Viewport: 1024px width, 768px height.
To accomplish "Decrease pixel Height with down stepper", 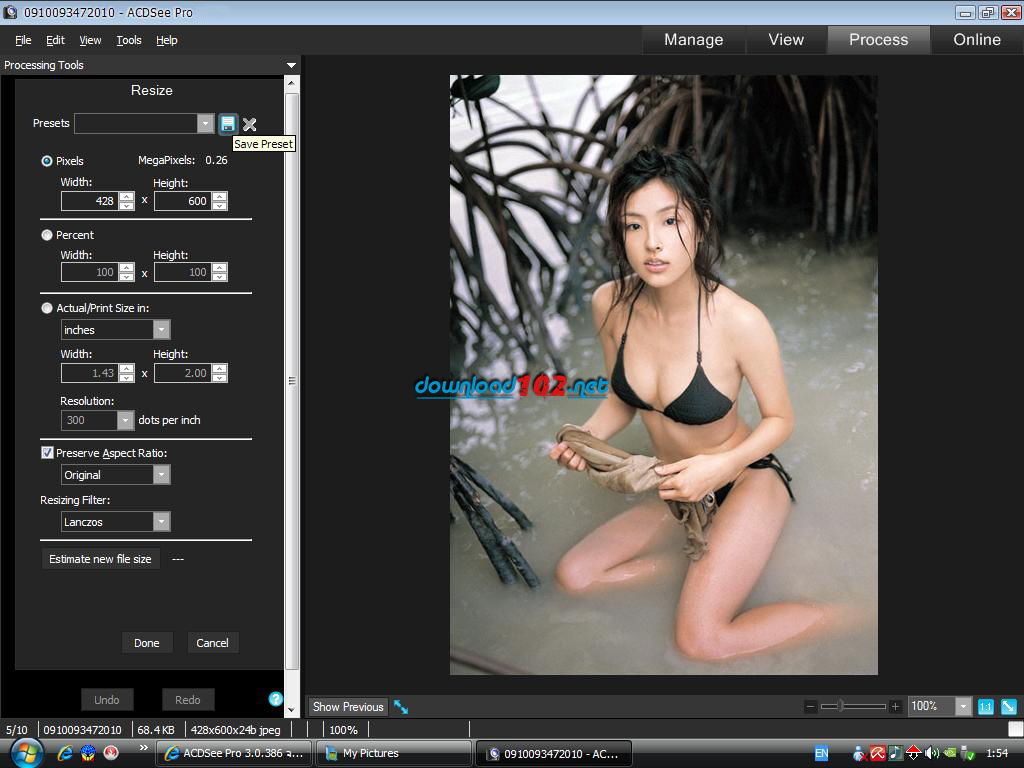I will point(220,206).
